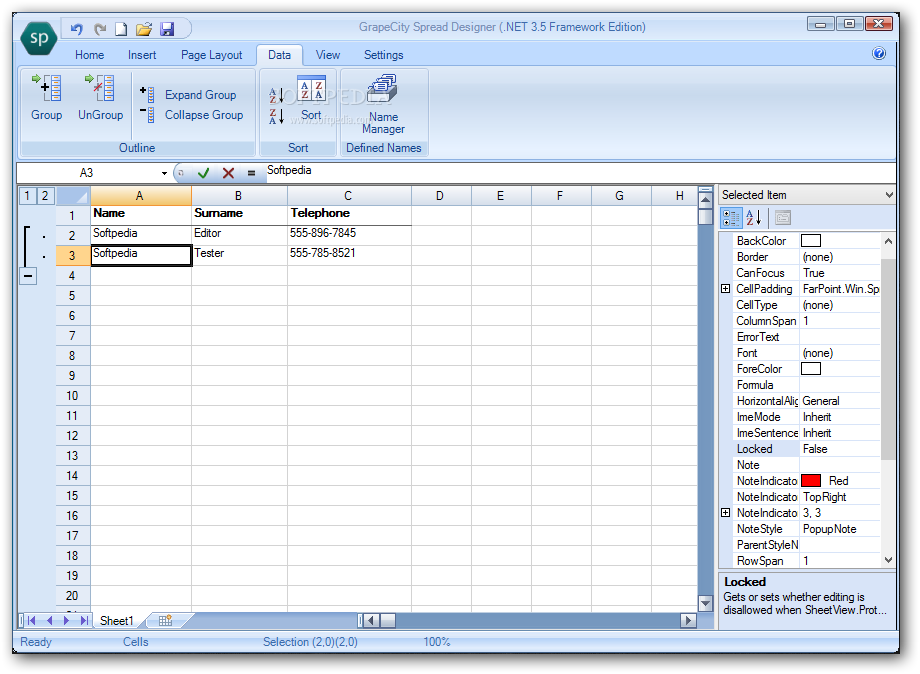The image size is (920, 674).
Task: Open the View ribbon tab
Action: (x=327, y=55)
